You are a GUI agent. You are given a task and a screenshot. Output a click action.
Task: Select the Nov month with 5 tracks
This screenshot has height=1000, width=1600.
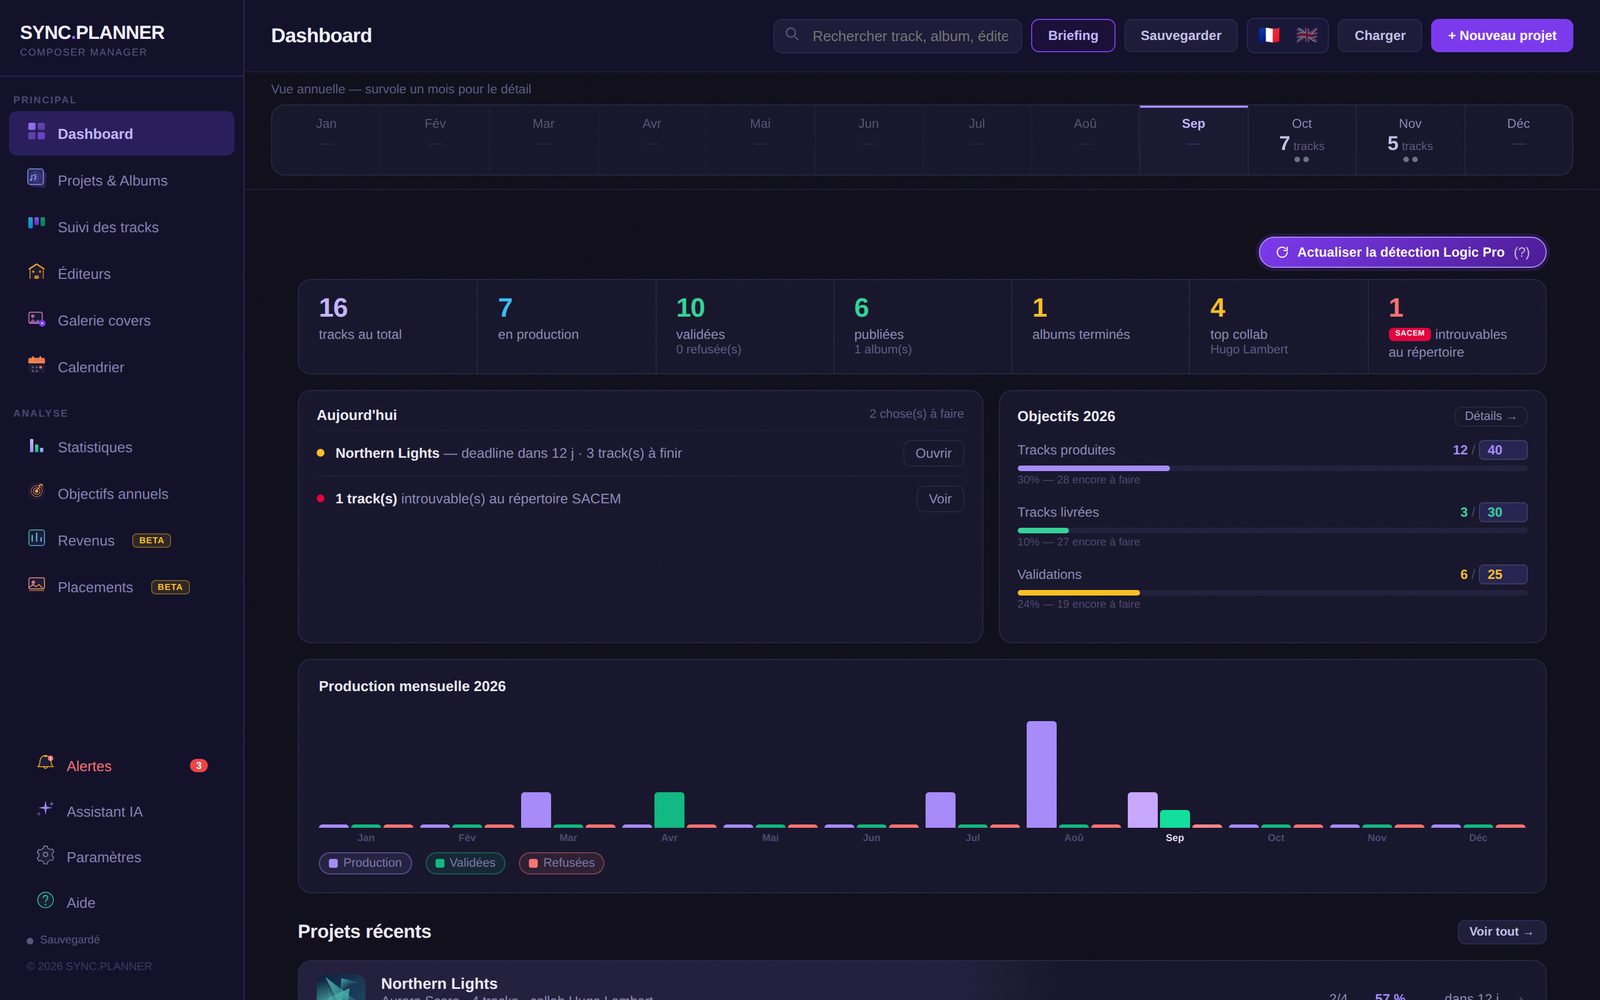click(x=1410, y=140)
